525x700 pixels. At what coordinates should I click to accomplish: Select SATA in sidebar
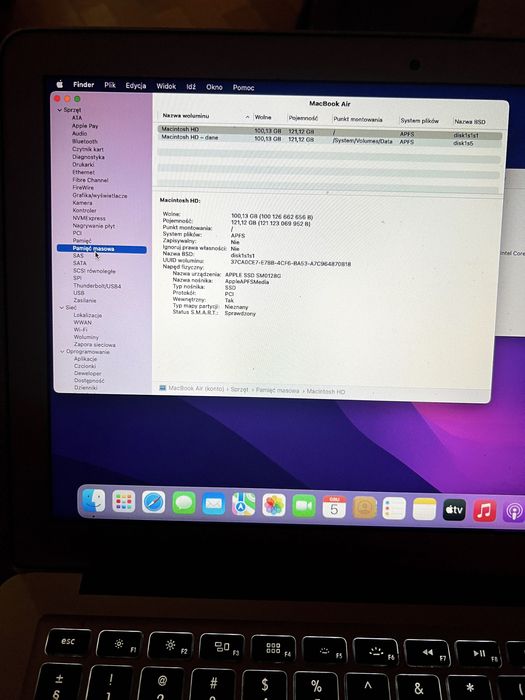(80, 263)
